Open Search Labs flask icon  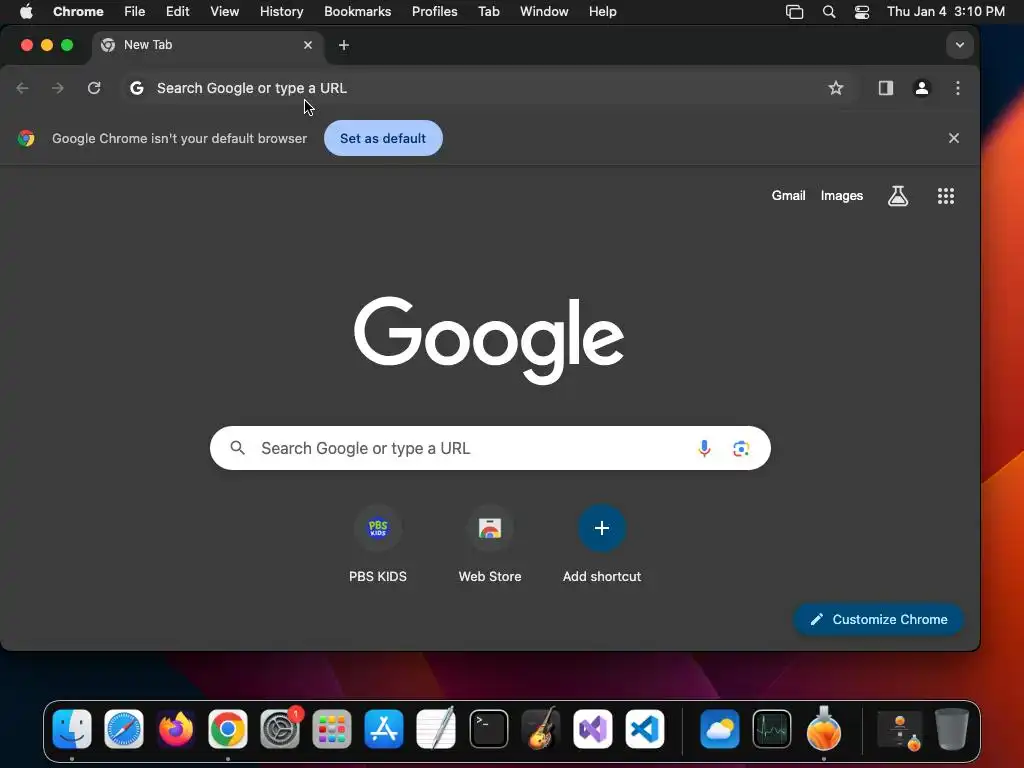pos(898,196)
